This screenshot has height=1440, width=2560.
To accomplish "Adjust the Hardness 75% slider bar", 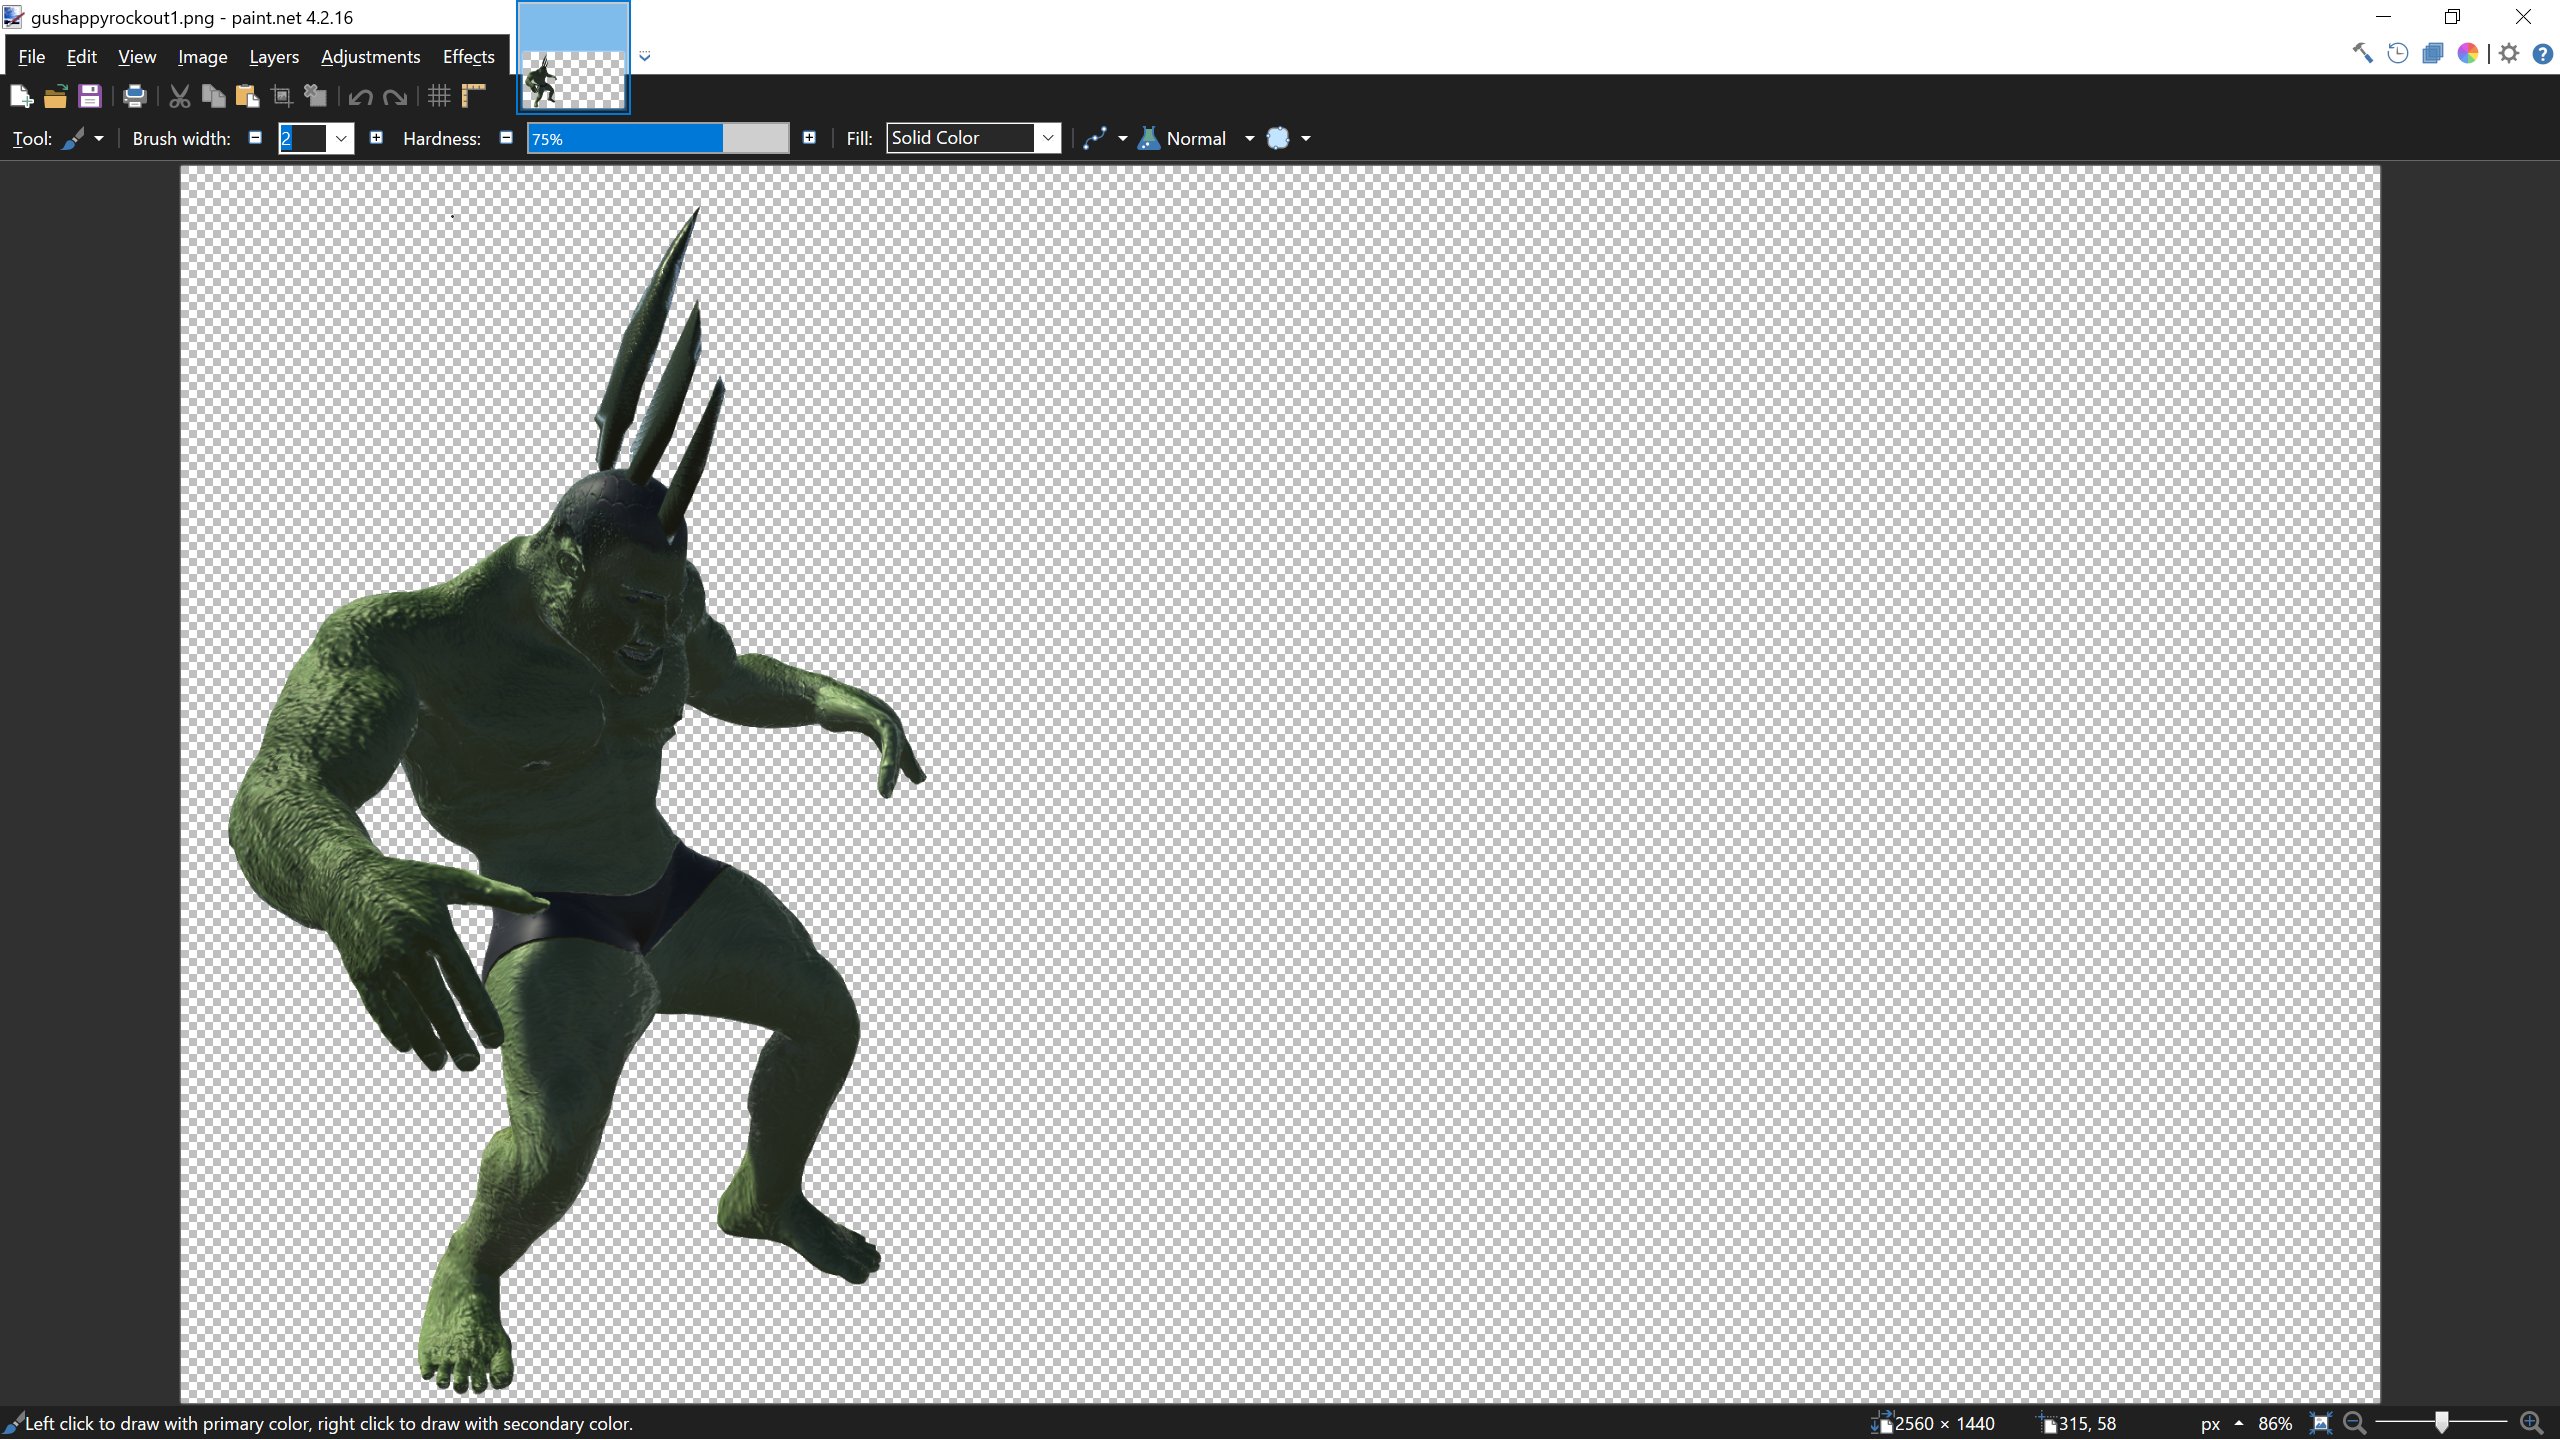I will click(658, 139).
